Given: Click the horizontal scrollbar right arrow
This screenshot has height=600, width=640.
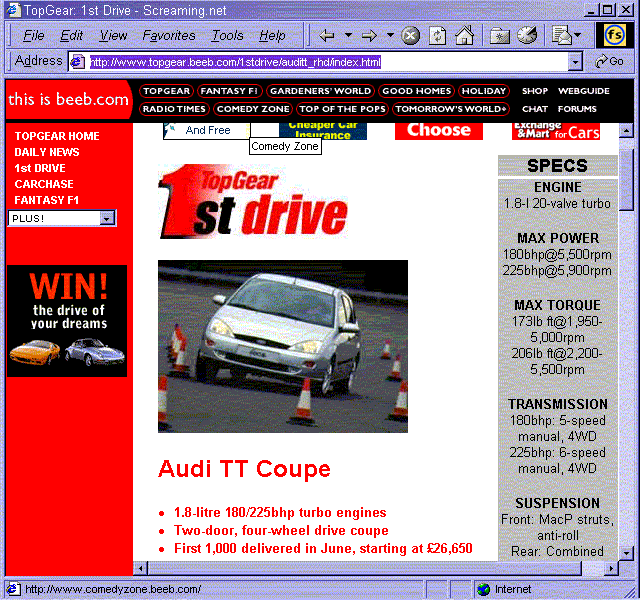Looking at the screenshot, I should (x=611, y=568).
